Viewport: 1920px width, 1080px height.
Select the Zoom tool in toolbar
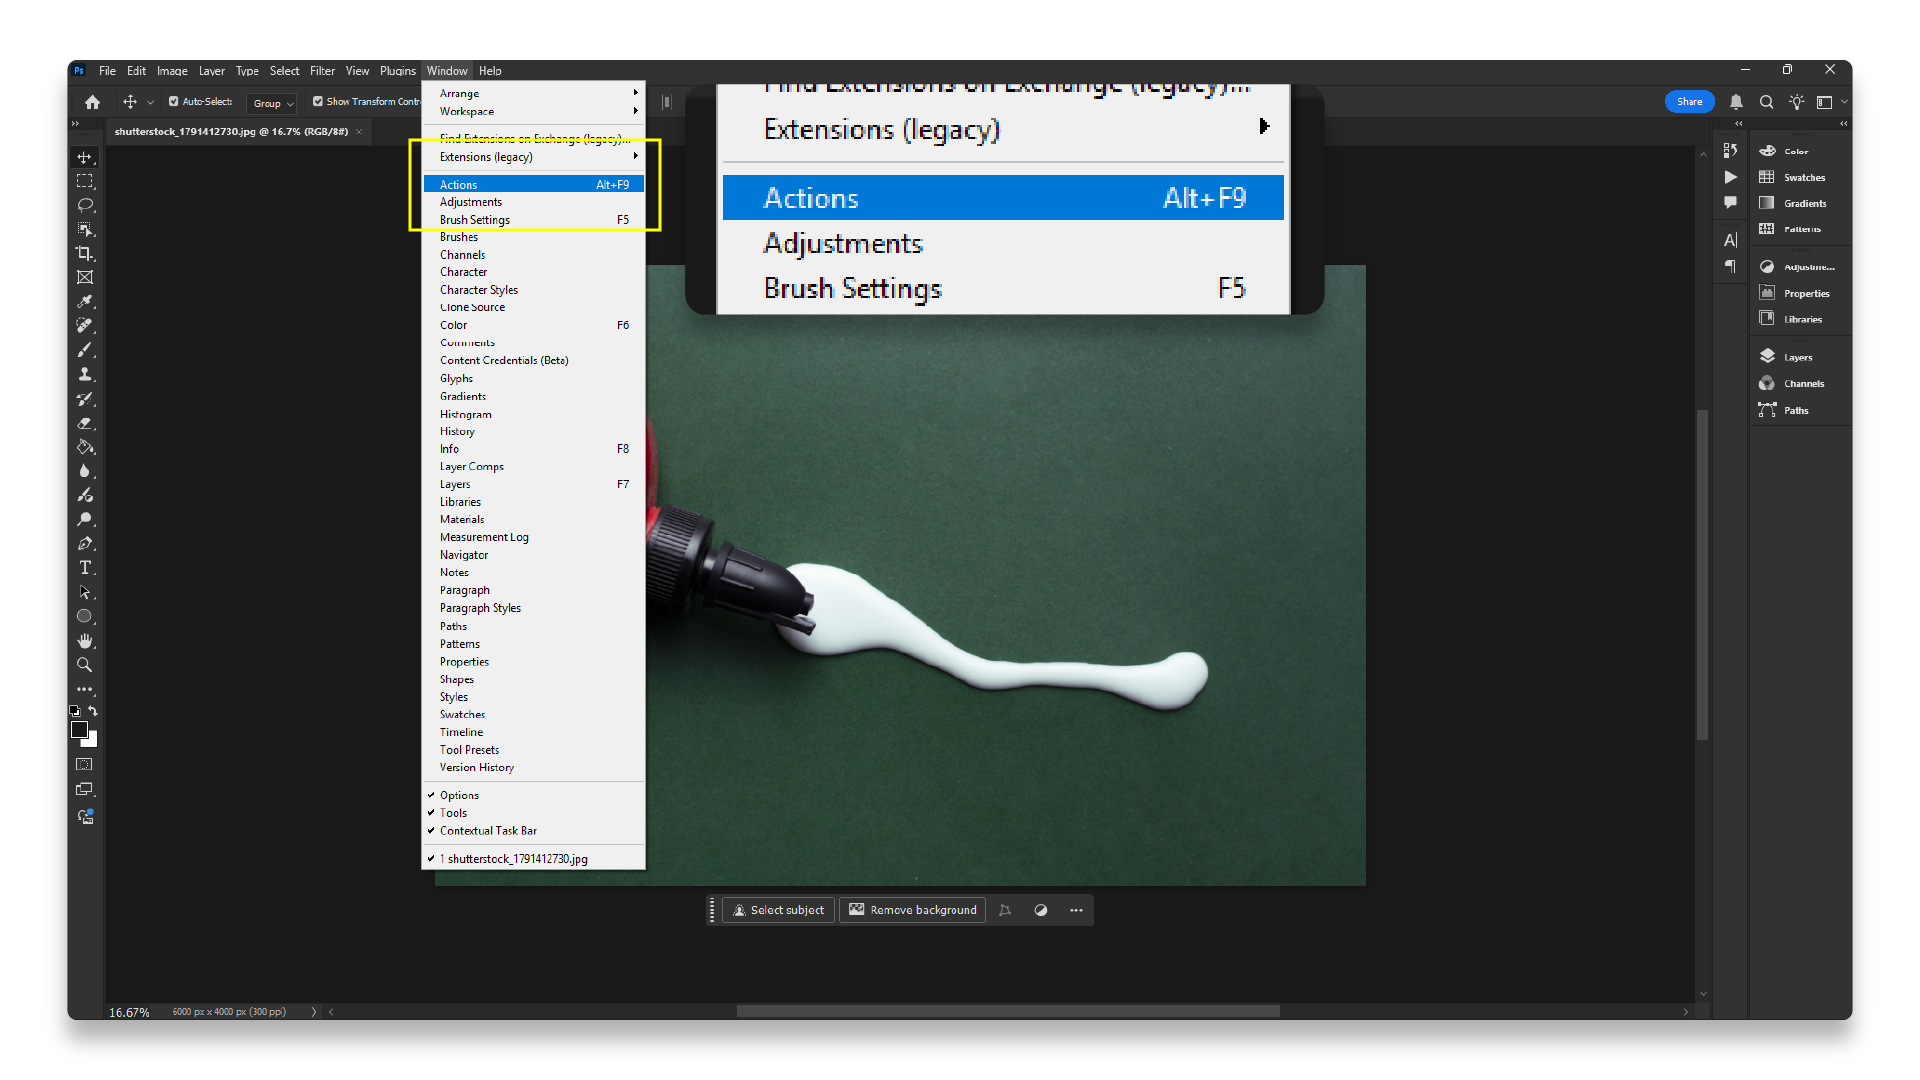click(x=85, y=665)
